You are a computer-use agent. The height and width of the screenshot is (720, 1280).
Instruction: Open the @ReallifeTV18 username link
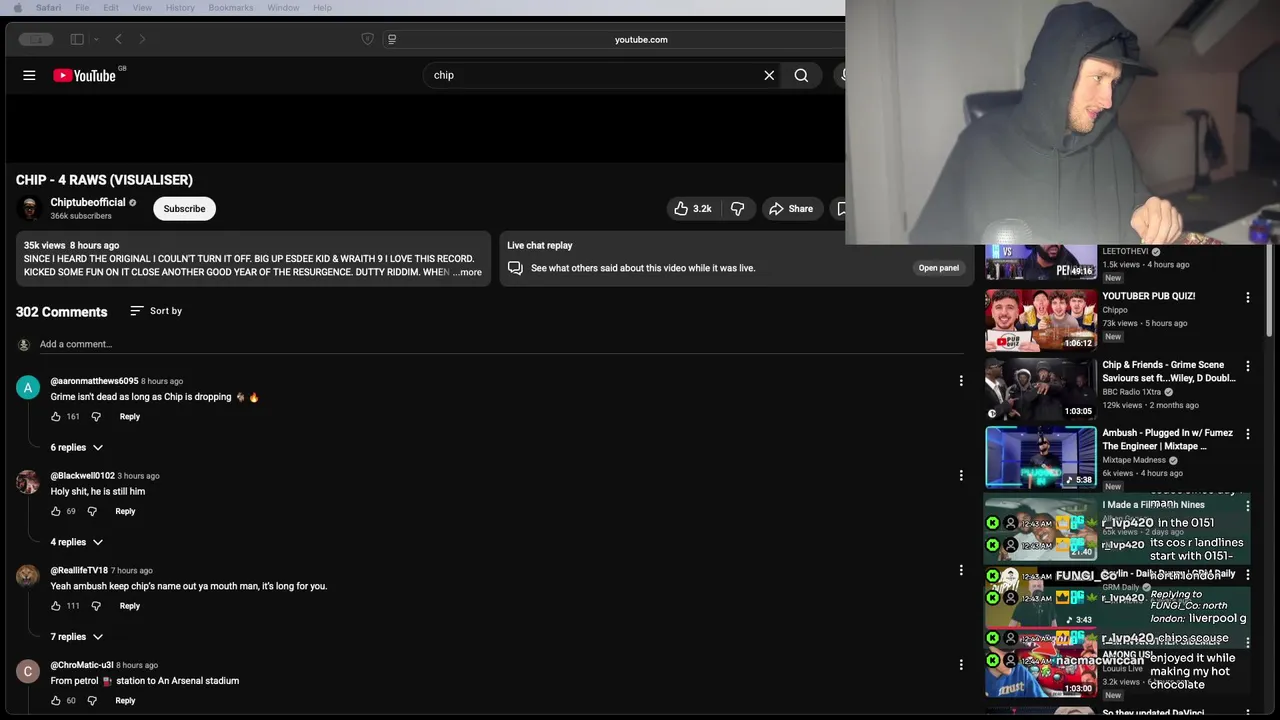click(x=79, y=570)
